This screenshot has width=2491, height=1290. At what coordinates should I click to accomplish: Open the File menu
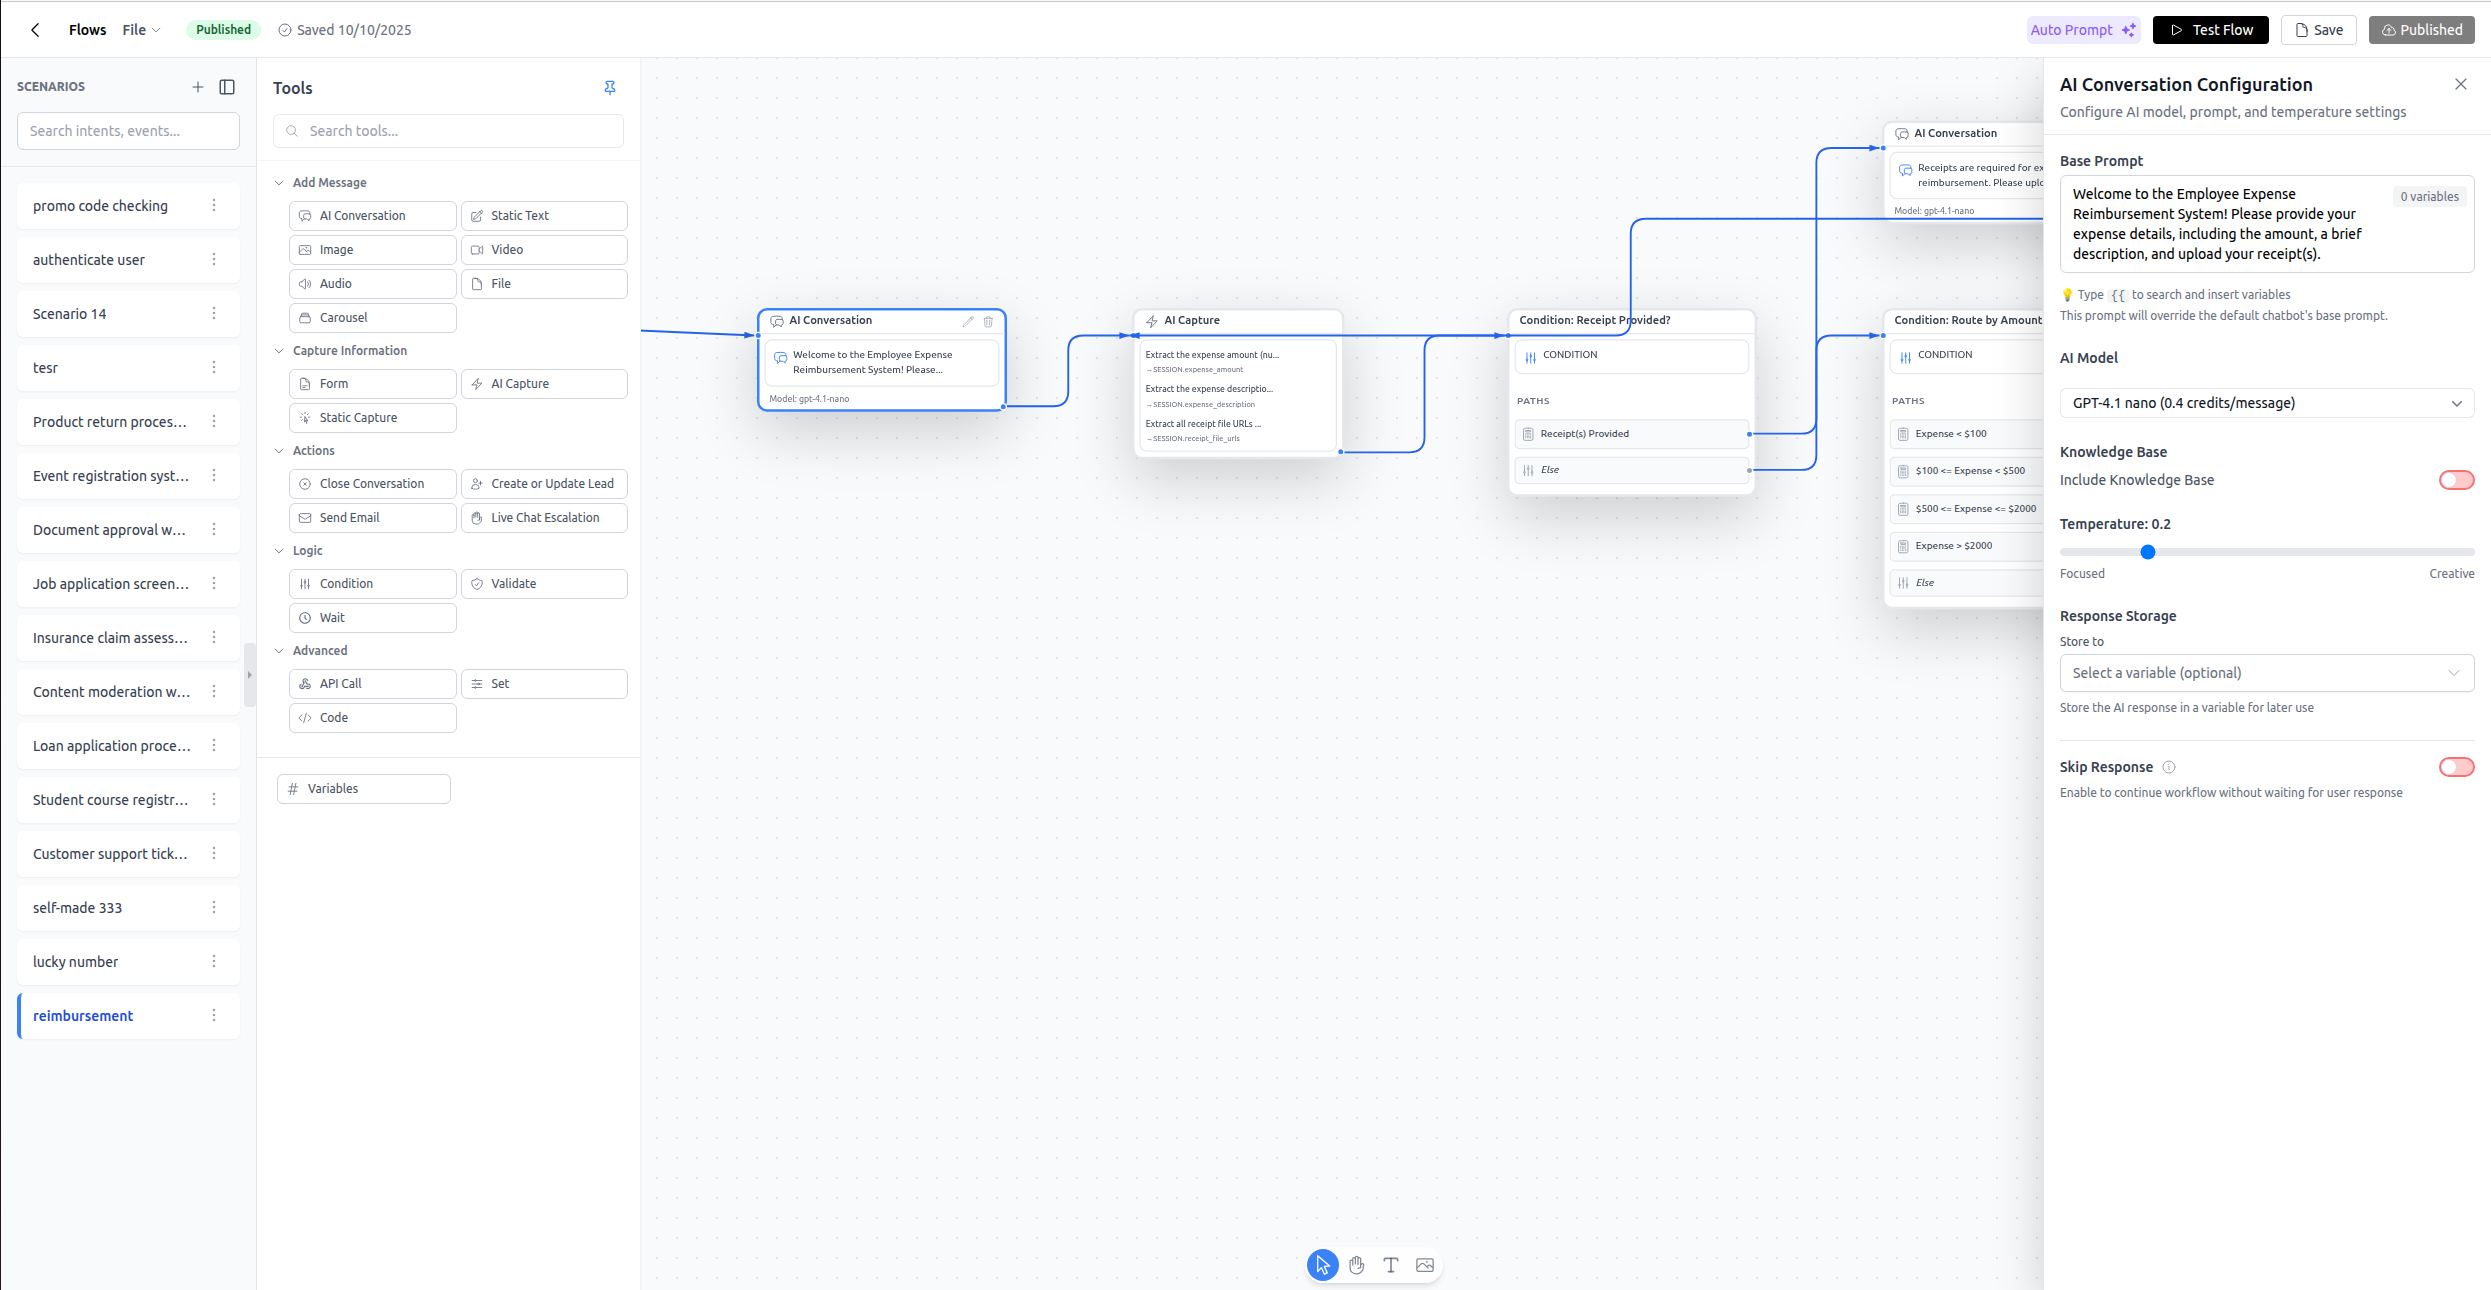(140, 30)
